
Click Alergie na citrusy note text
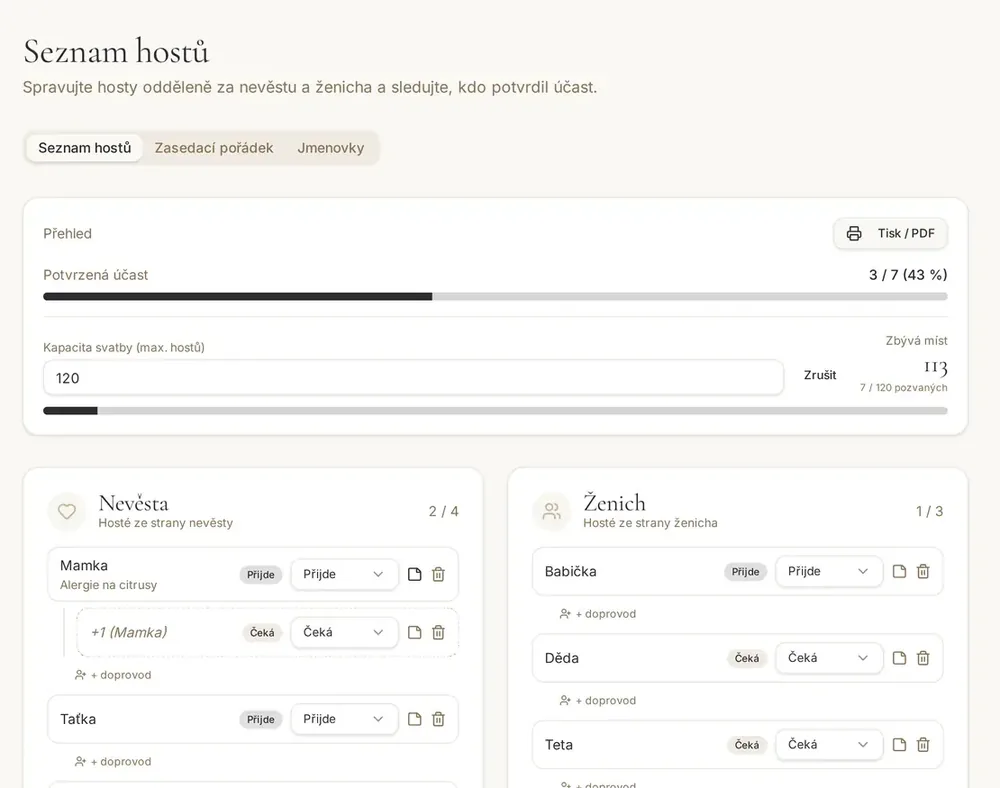(x=108, y=585)
